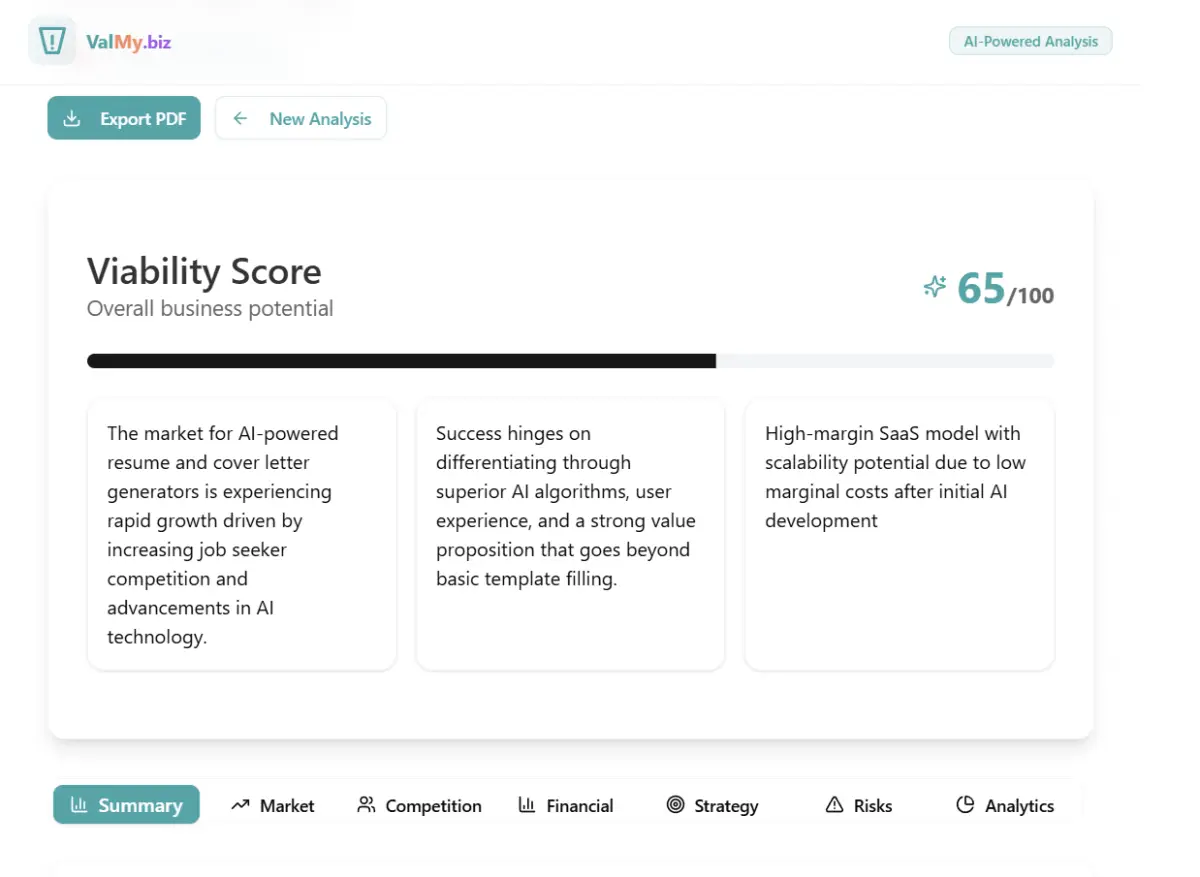Open the Competition tab
The width and height of the screenshot is (1200, 877).
click(x=433, y=806)
